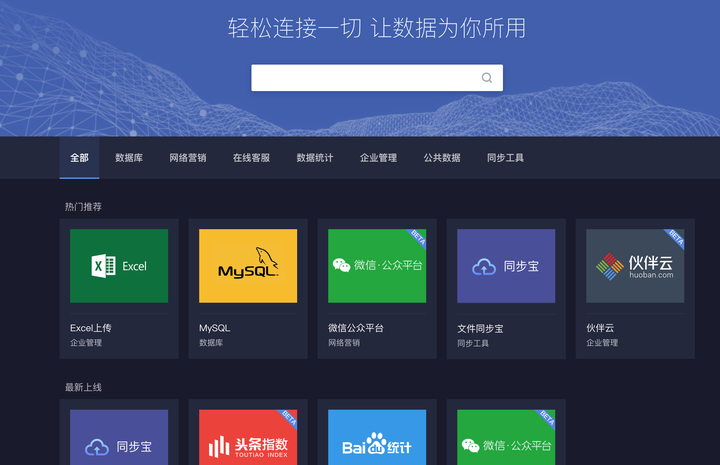The width and height of the screenshot is (720, 465).
Task: Switch to the 数据库 tab
Action: [129, 158]
